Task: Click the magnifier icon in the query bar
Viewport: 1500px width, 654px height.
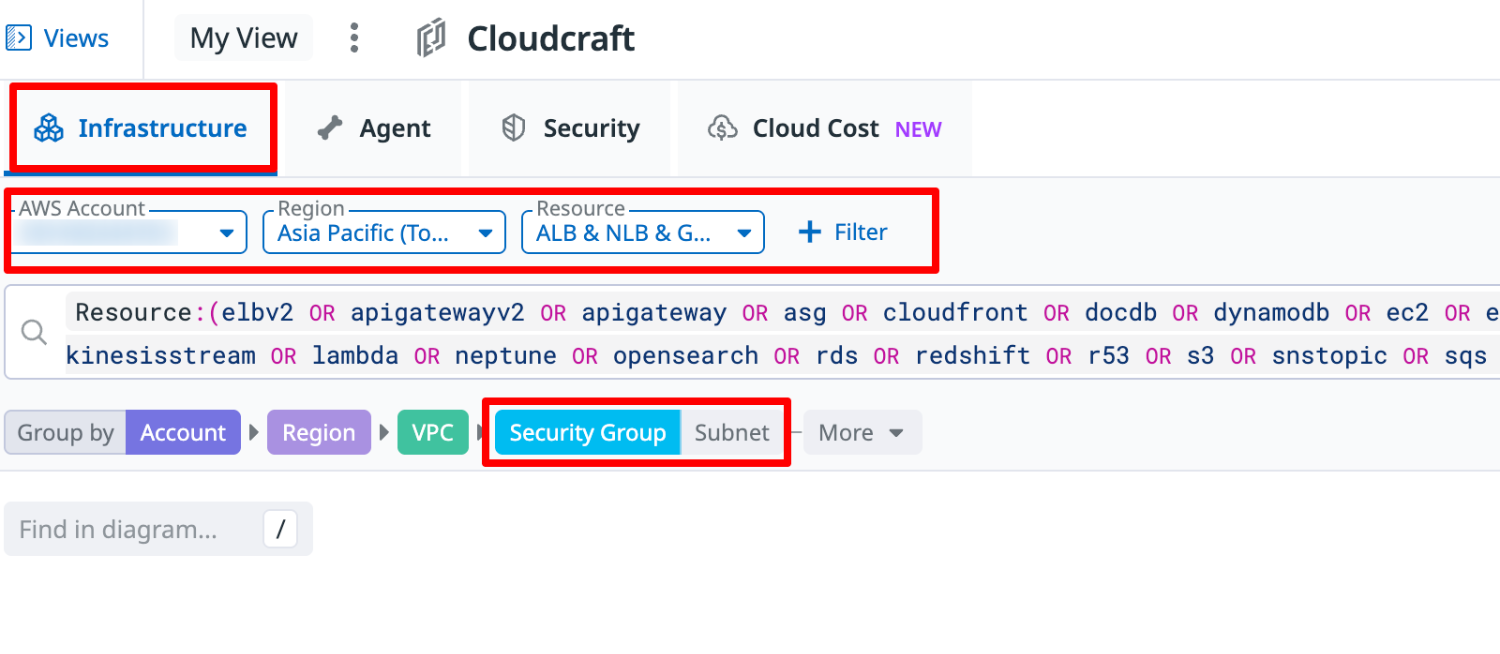Action: click(x=34, y=333)
